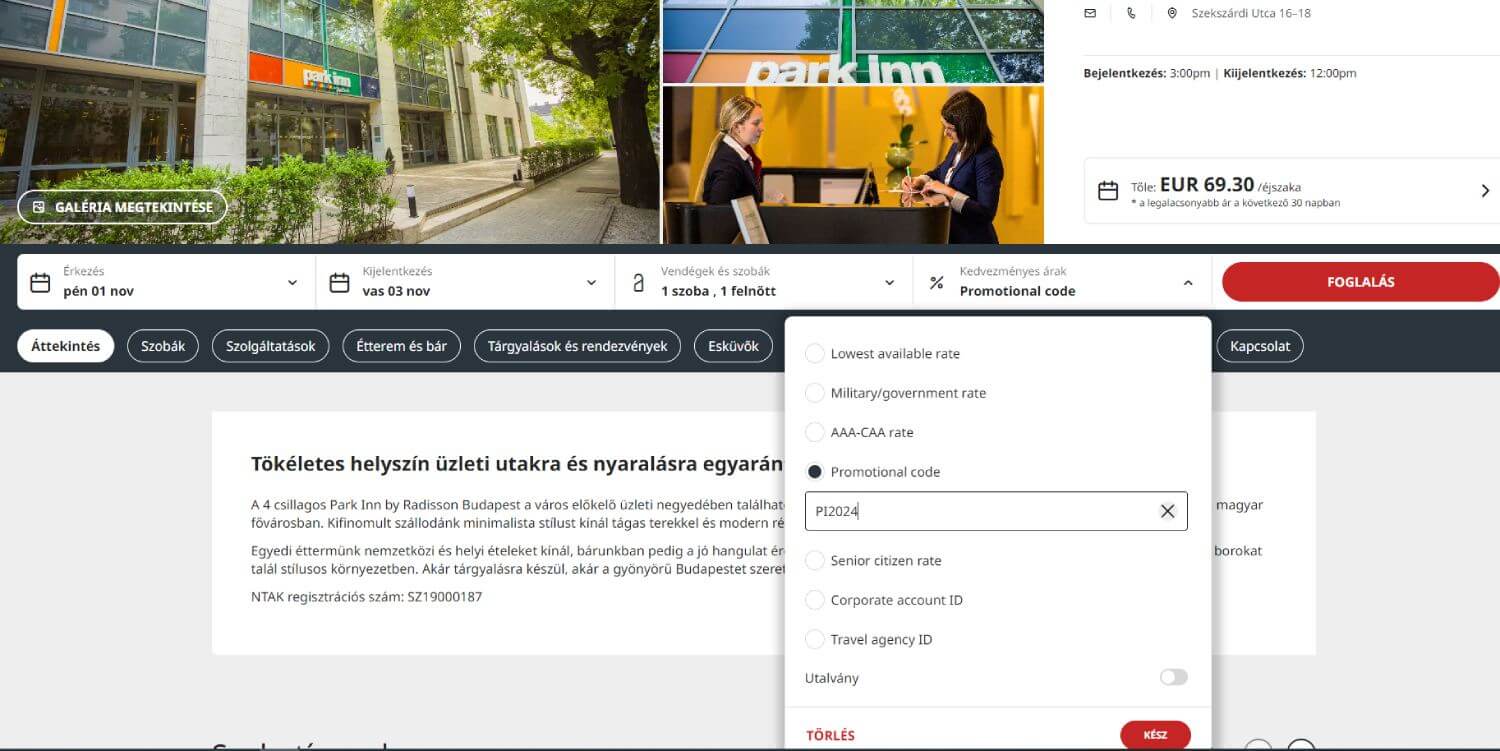
Task: Click the percent discount icon
Action: 936,283
